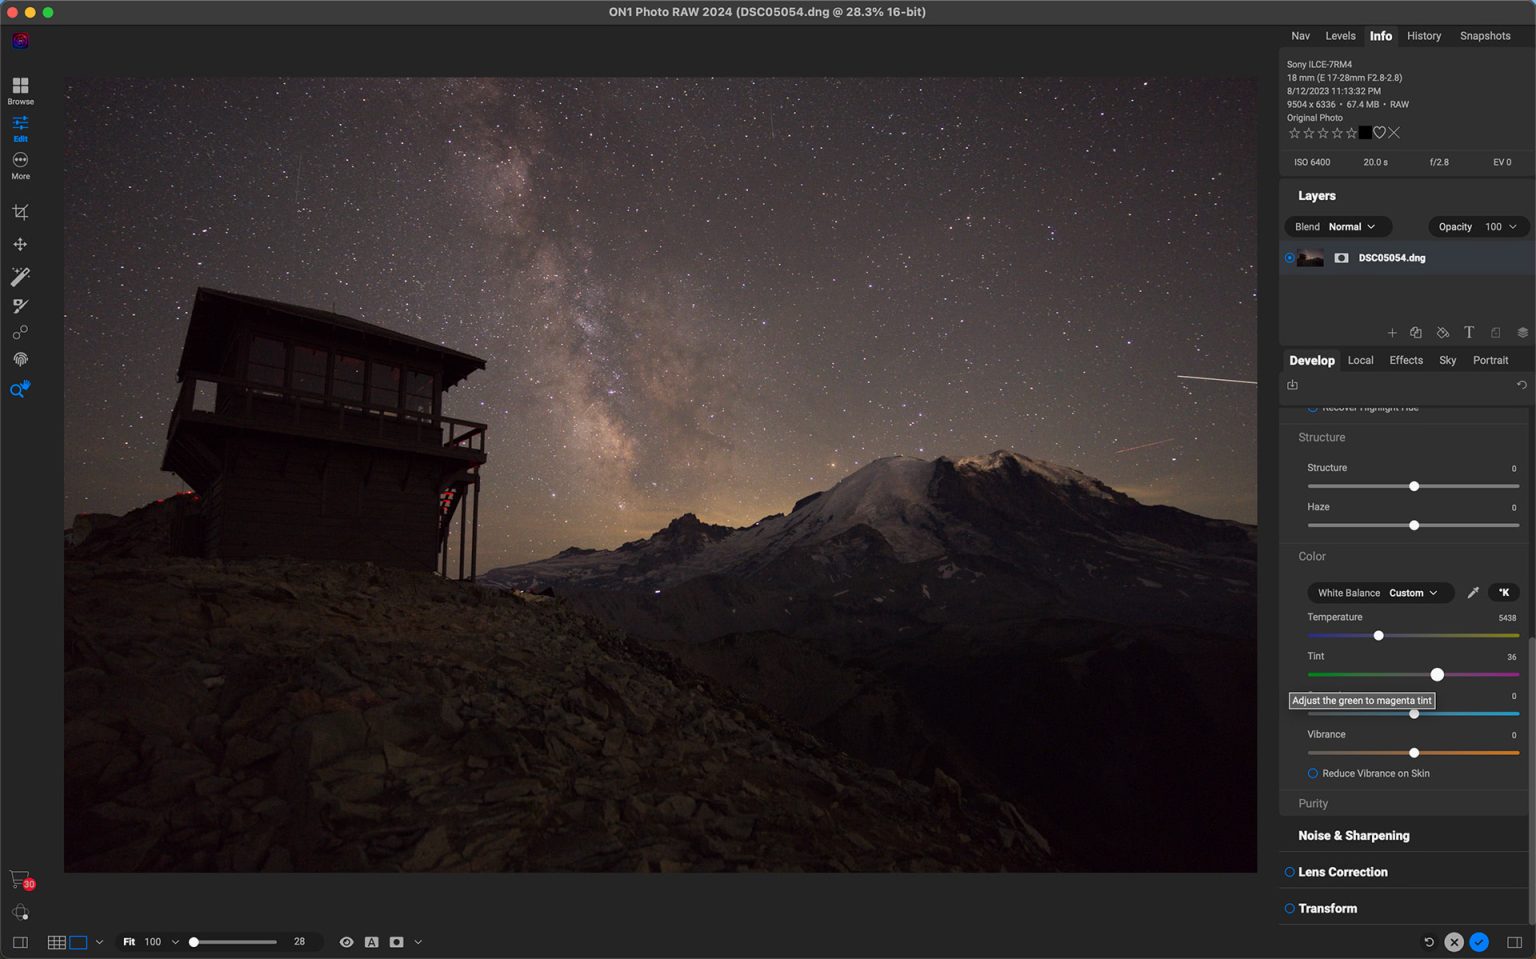The width and height of the screenshot is (1536, 959).
Task: Mark the photo as a favorite with the heart
Action: 1380,132
